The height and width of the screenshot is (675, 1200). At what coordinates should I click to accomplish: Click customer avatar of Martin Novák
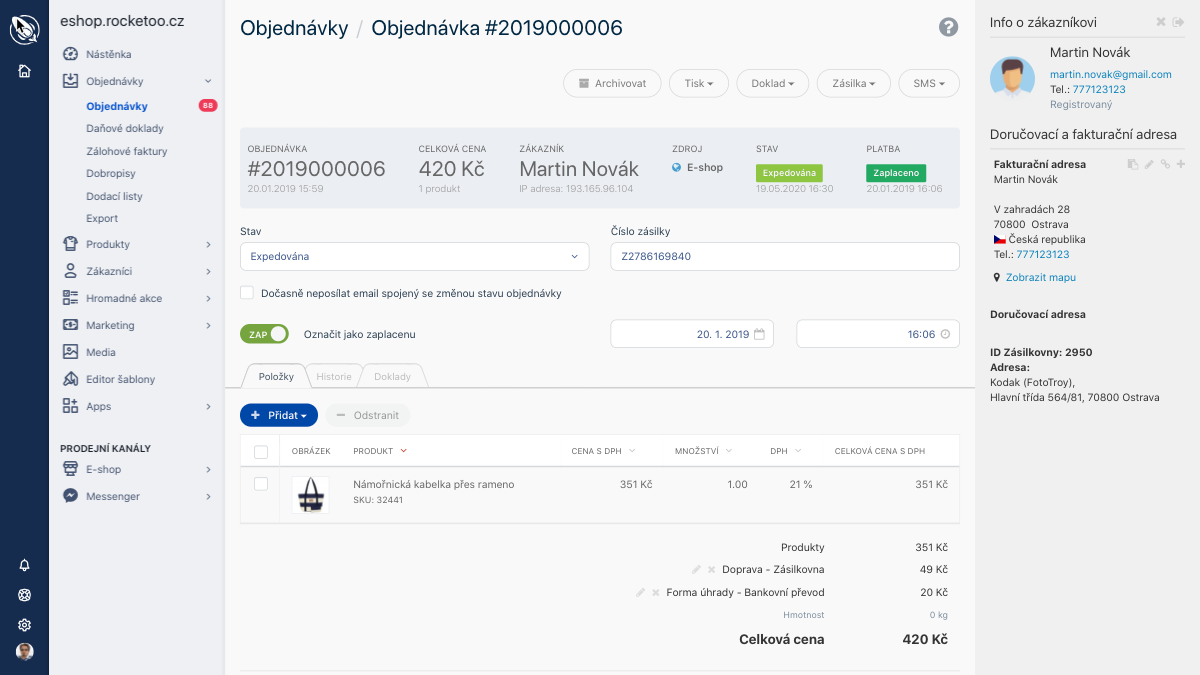click(x=1013, y=77)
